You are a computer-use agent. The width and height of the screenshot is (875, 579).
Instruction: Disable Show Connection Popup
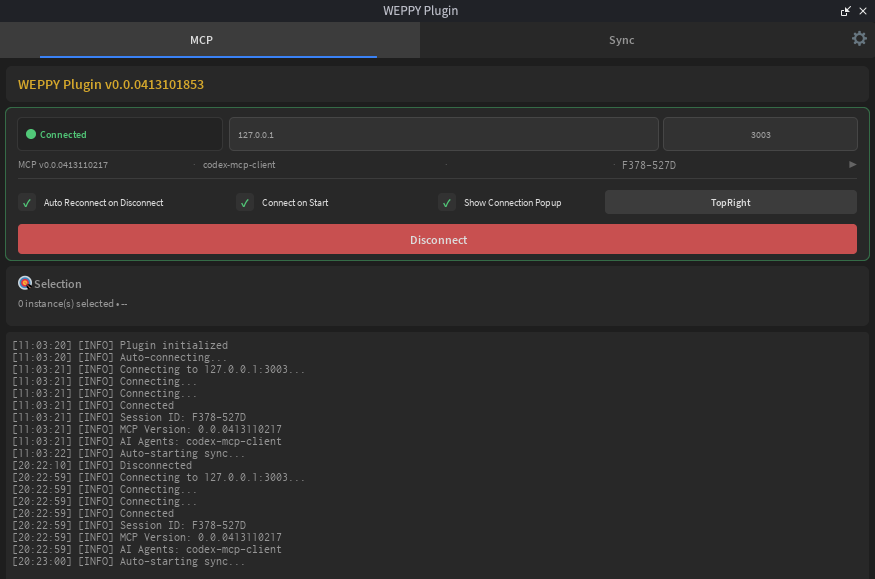point(446,202)
